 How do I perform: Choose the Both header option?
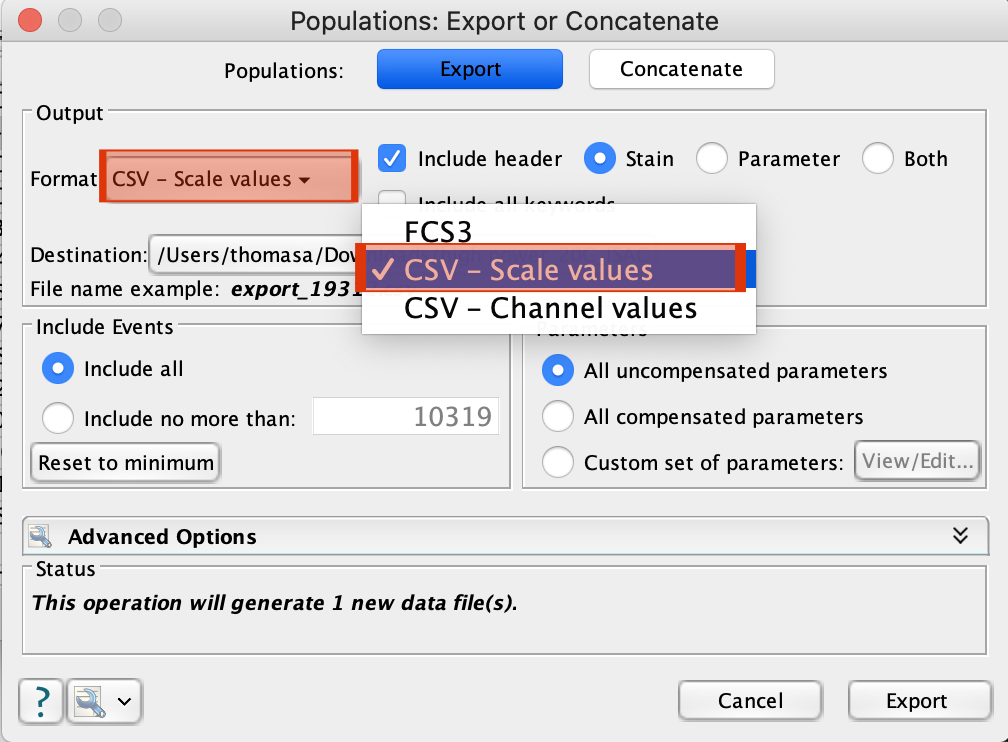point(878,158)
